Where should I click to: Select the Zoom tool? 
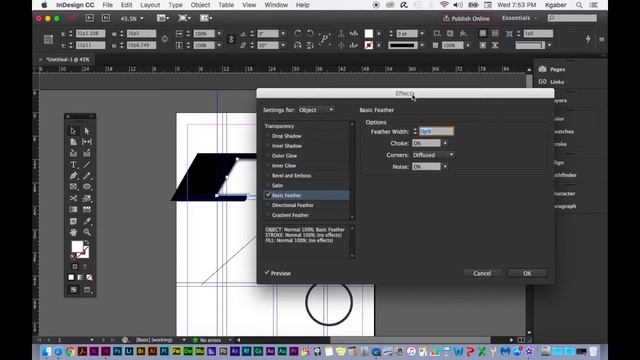pyautogui.click(x=87, y=232)
